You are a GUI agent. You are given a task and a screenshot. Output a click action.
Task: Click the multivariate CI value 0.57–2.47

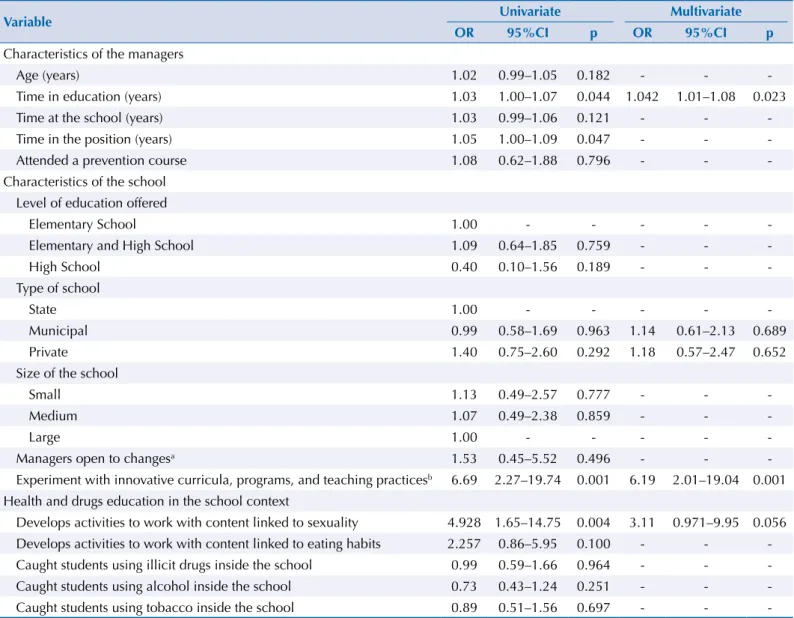[x=706, y=352]
